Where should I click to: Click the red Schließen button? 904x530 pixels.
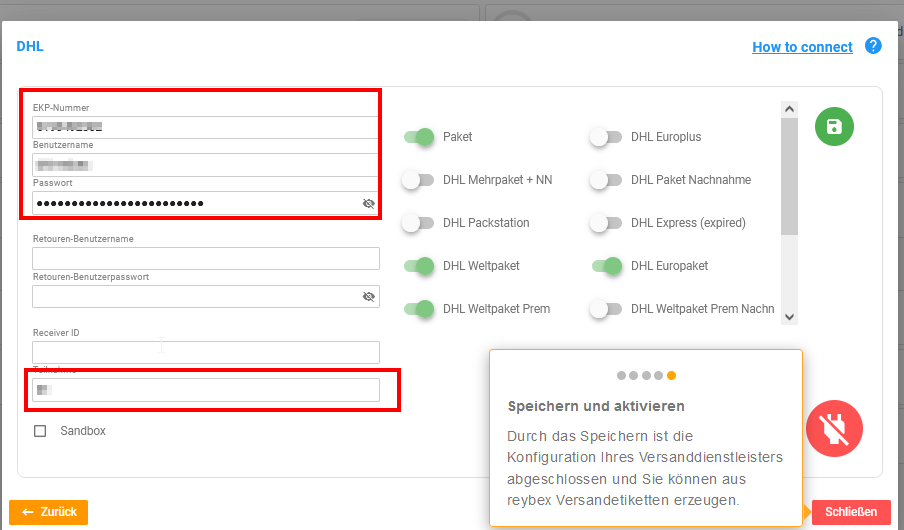851,512
